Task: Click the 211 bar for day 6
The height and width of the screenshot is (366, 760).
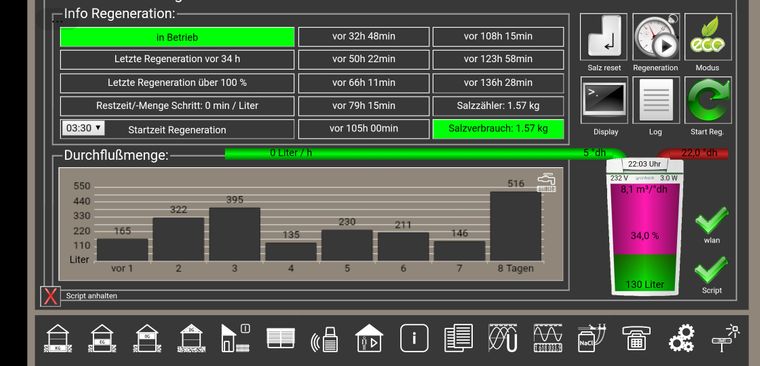Action: (x=403, y=247)
